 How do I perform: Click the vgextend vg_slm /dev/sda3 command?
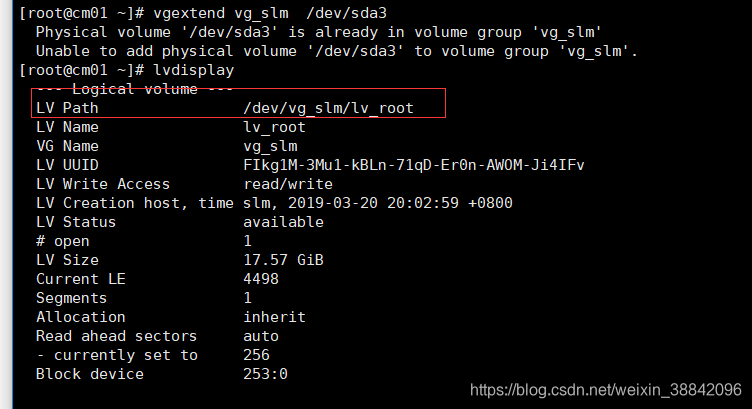click(270, 13)
